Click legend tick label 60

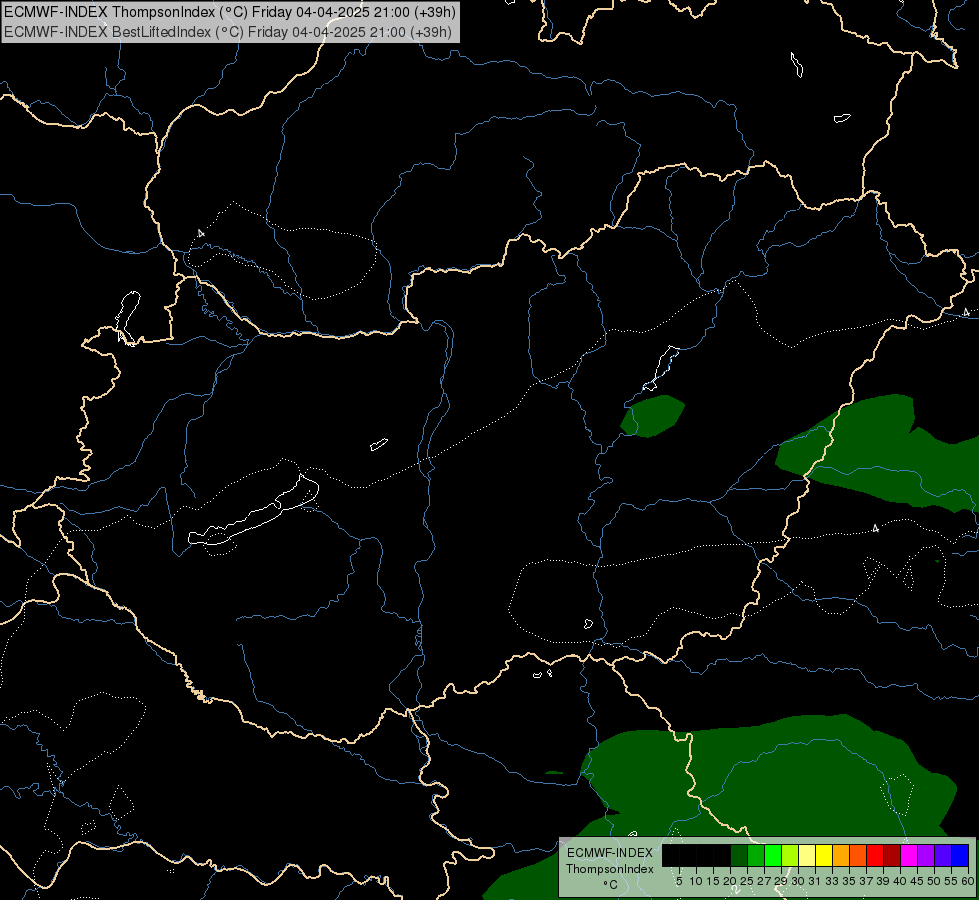pyautogui.click(x=968, y=881)
